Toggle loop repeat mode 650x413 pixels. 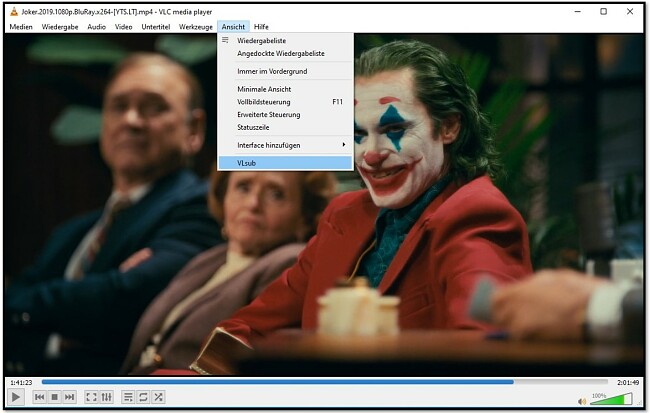143,397
